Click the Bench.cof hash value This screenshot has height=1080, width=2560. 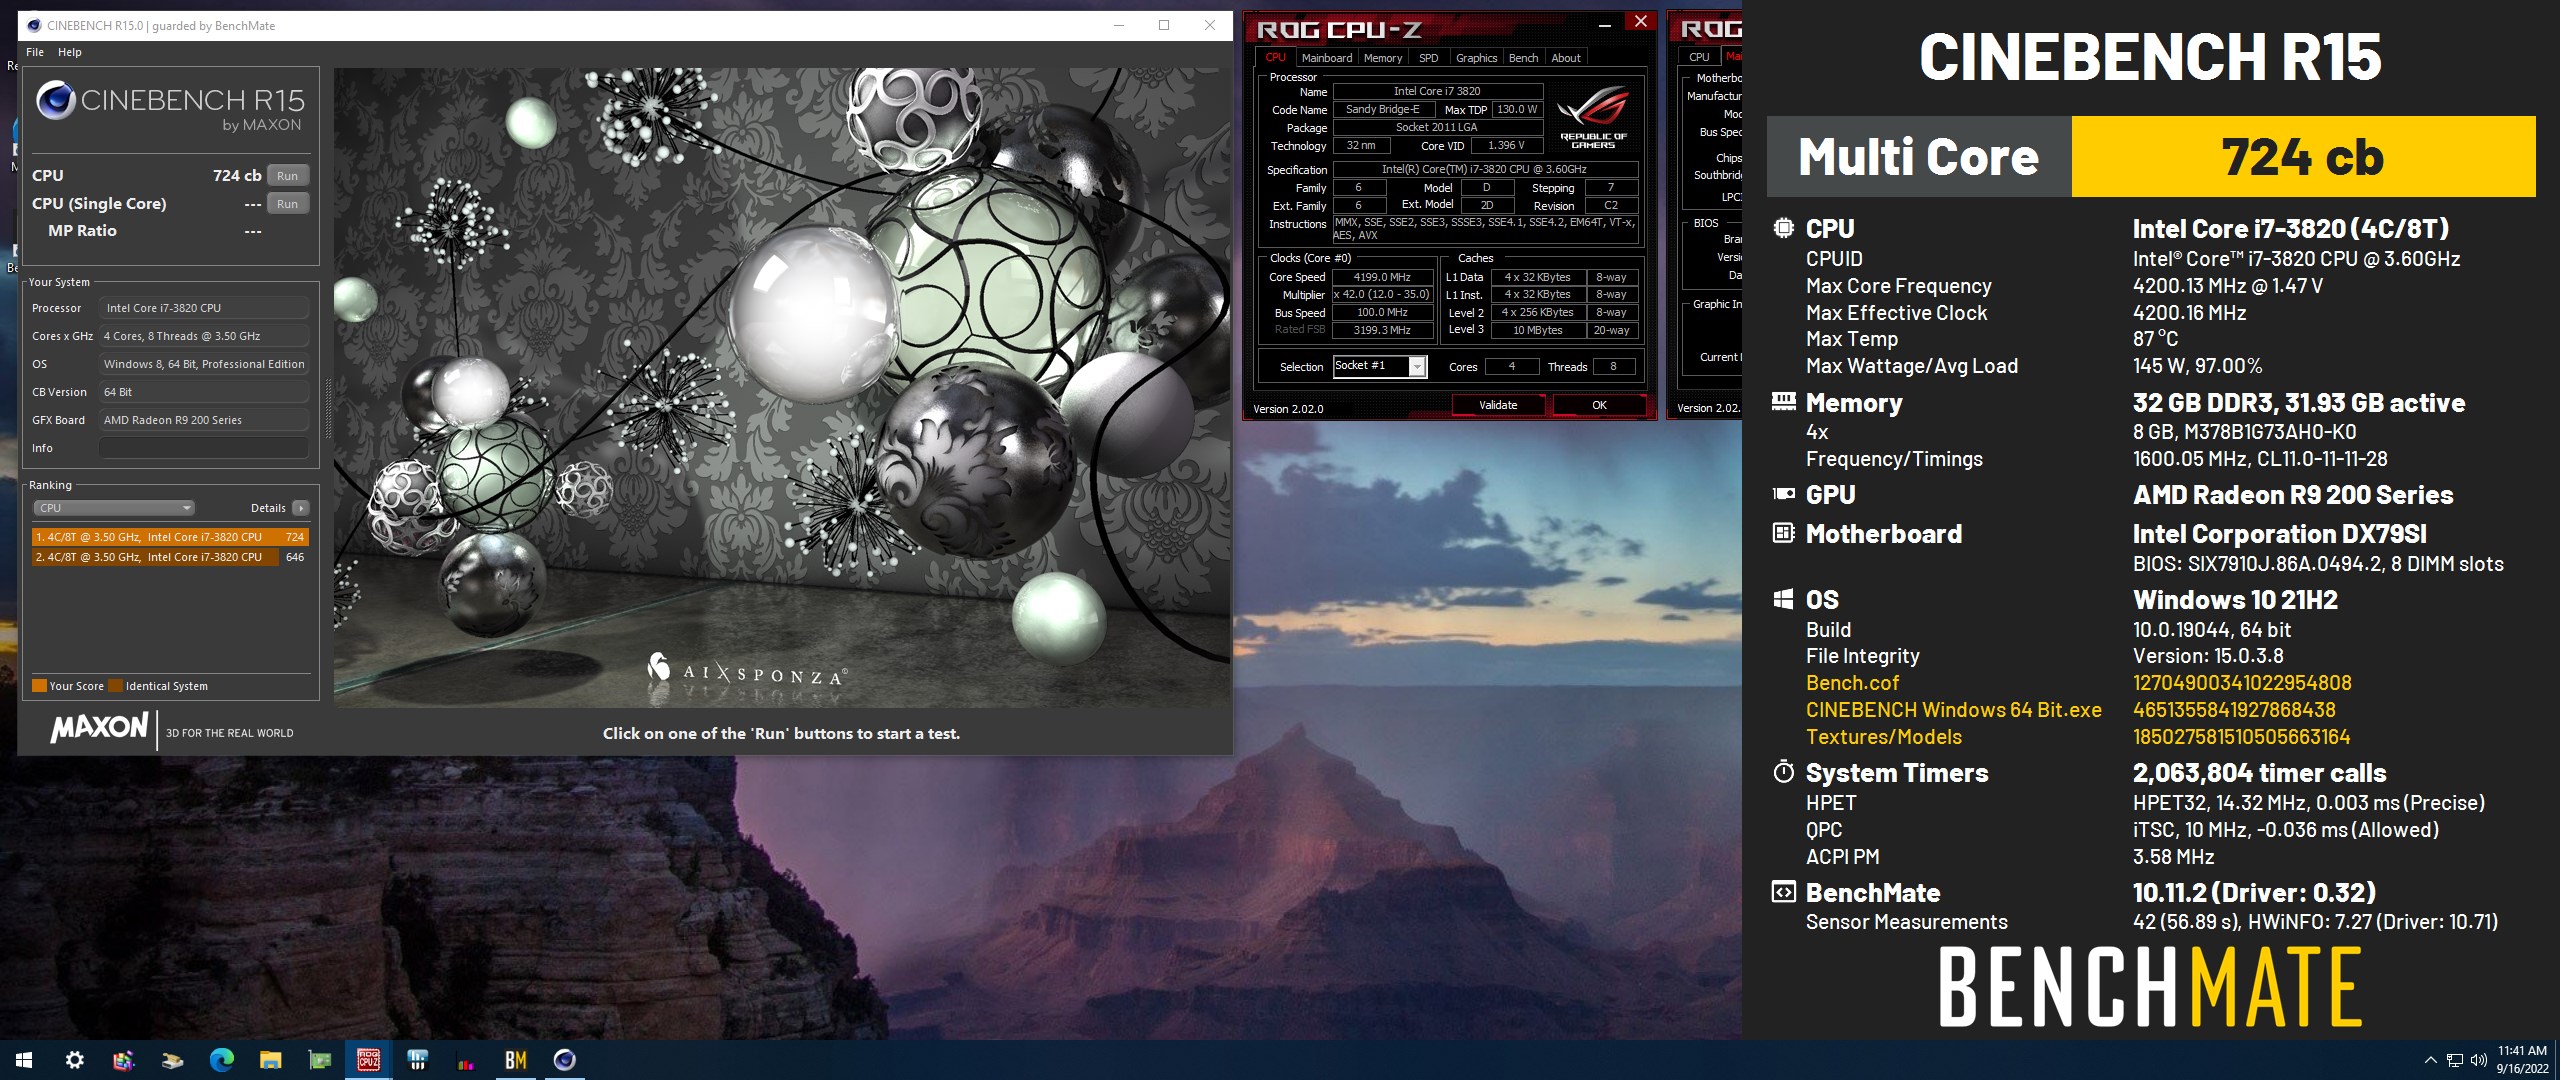pos(2242,683)
